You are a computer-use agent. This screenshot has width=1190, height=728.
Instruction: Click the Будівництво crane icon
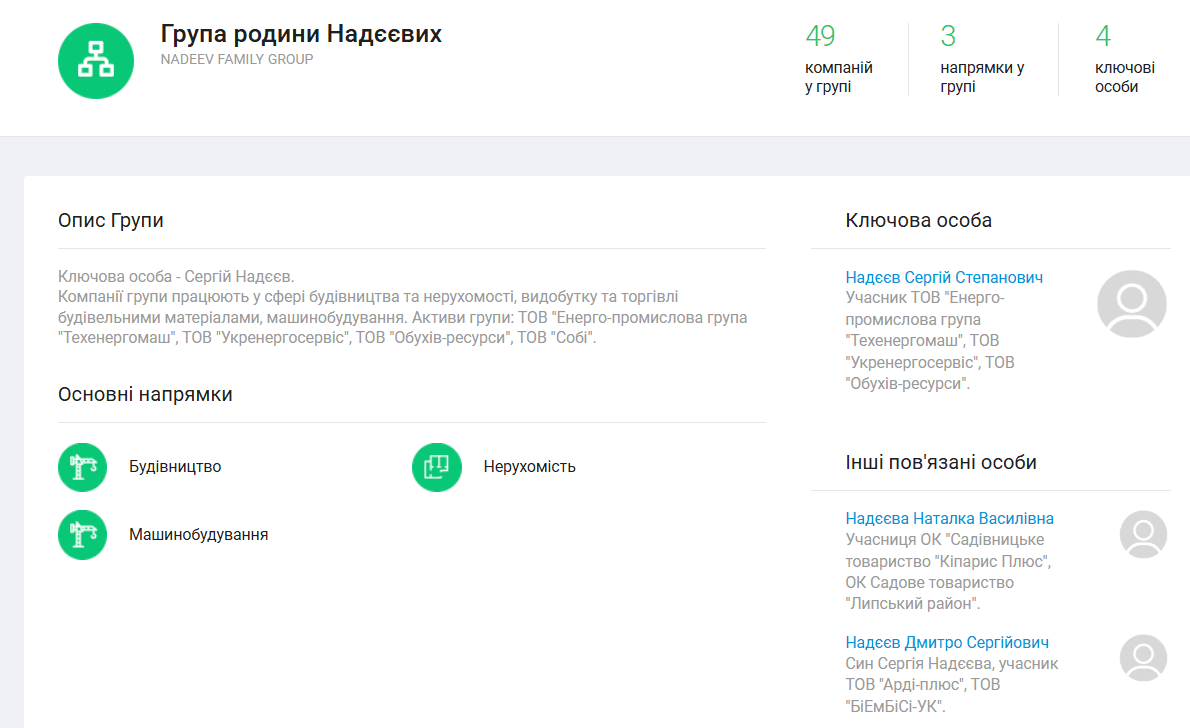pos(82,467)
